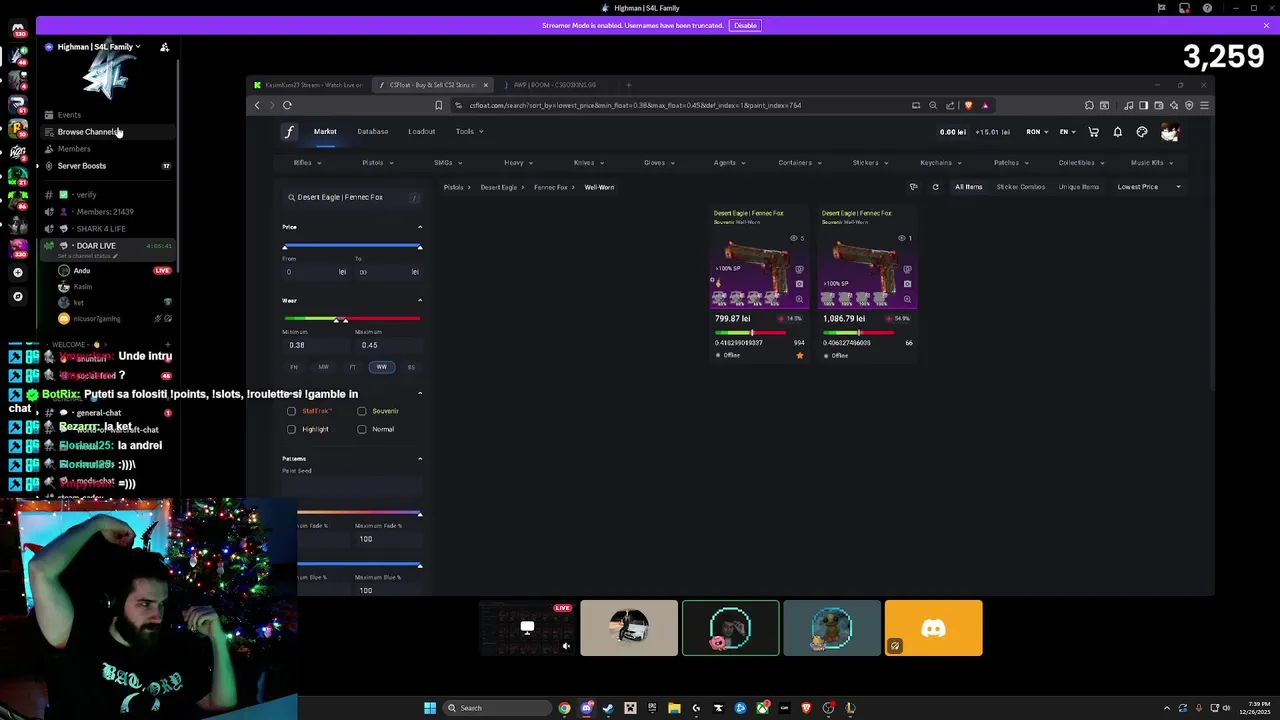The height and width of the screenshot is (720, 1280).
Task: Bookmark the current page icon
Action: (438, 105)
